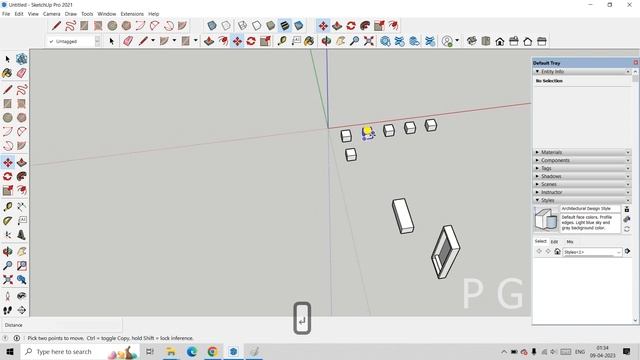Click Update Style With Changes button

point(627,229)
